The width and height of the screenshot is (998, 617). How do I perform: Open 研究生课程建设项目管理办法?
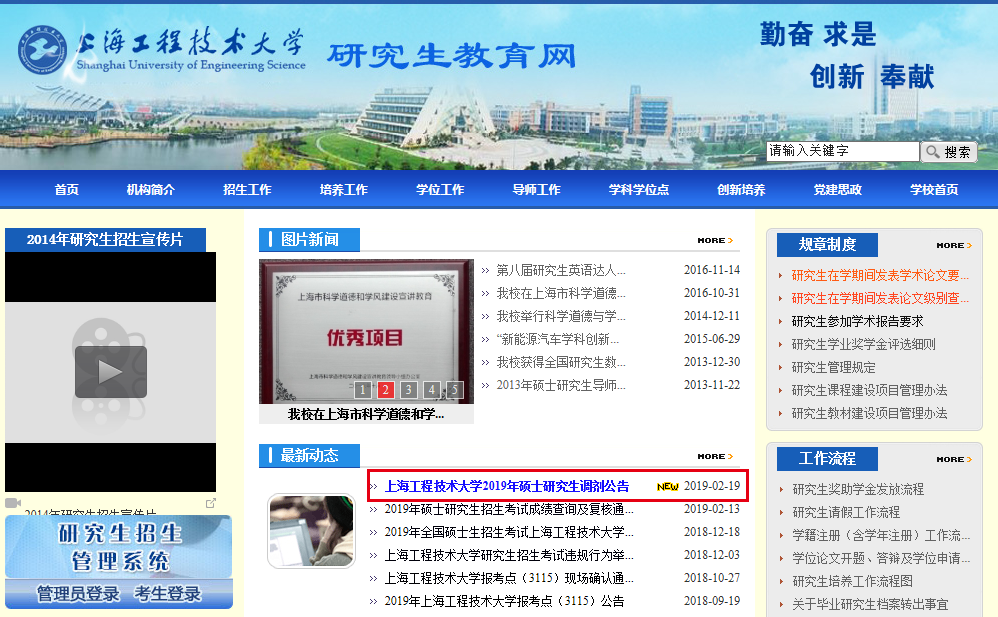(x=869, y=390)
